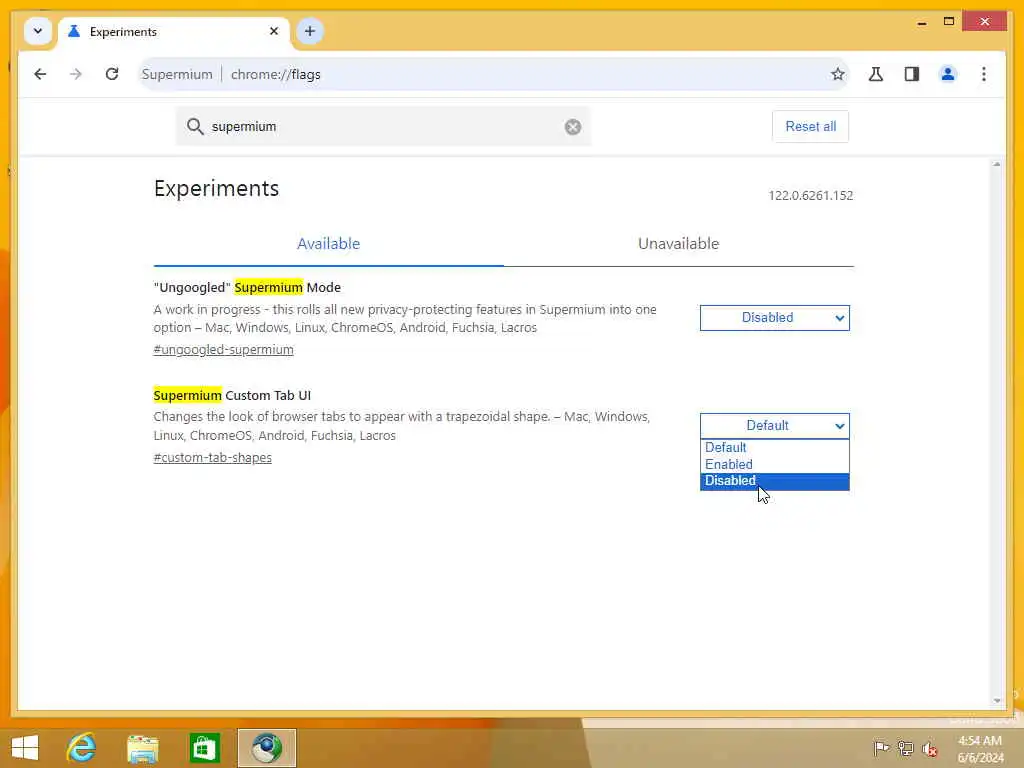Open Action Center flag tray icon
Viewport: 1024px width, 768px height.
click(880, 748)
